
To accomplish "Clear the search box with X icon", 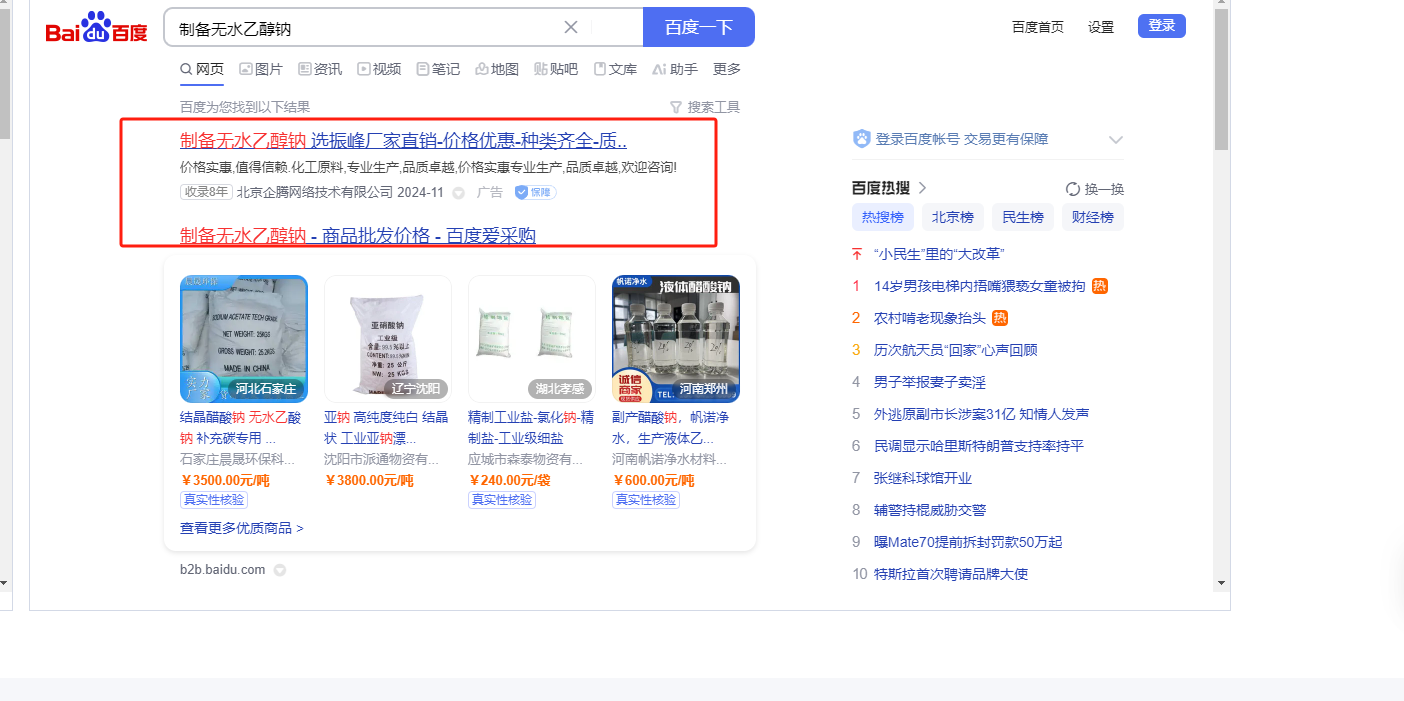I will [x=571, y=27].
